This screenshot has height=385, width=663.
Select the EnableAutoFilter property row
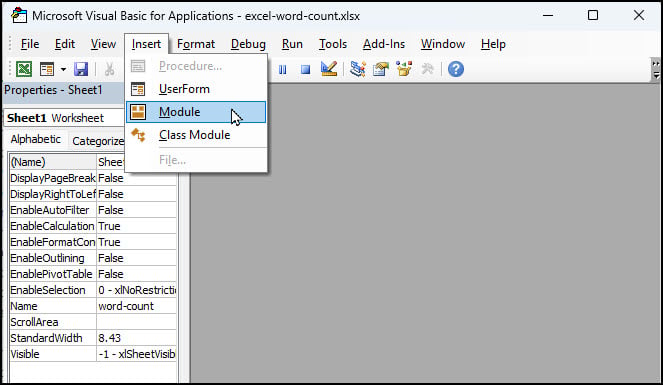pos(93,210)
